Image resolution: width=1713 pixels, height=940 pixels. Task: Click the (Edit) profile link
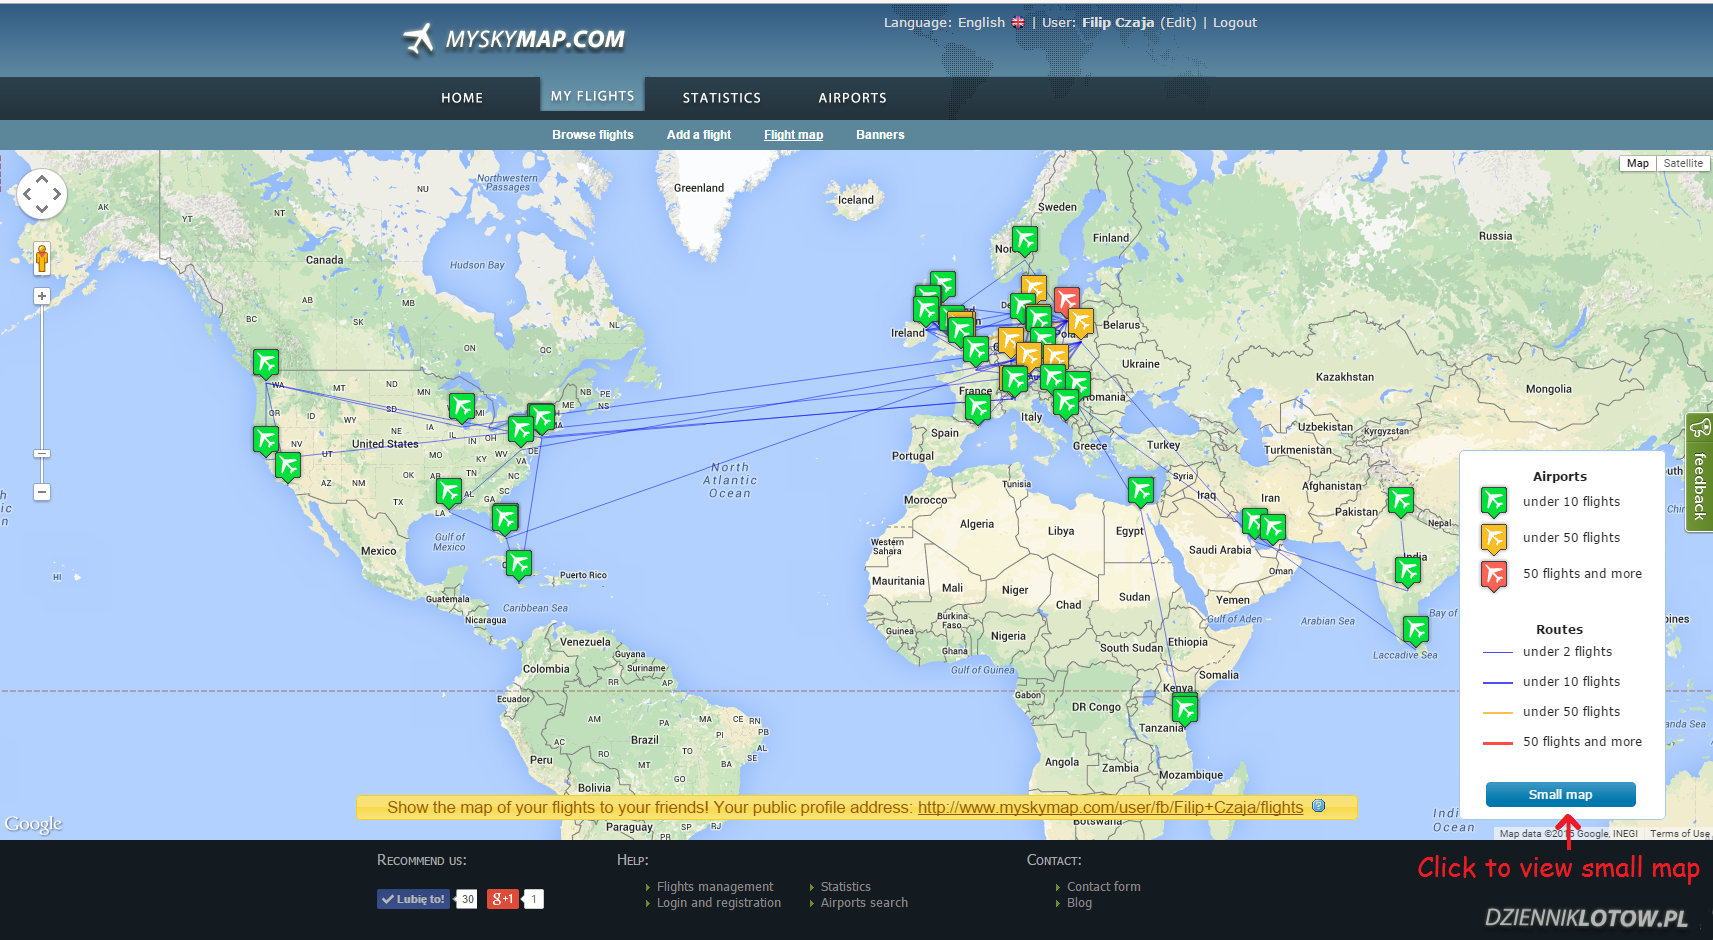[x=1178, y=22]
